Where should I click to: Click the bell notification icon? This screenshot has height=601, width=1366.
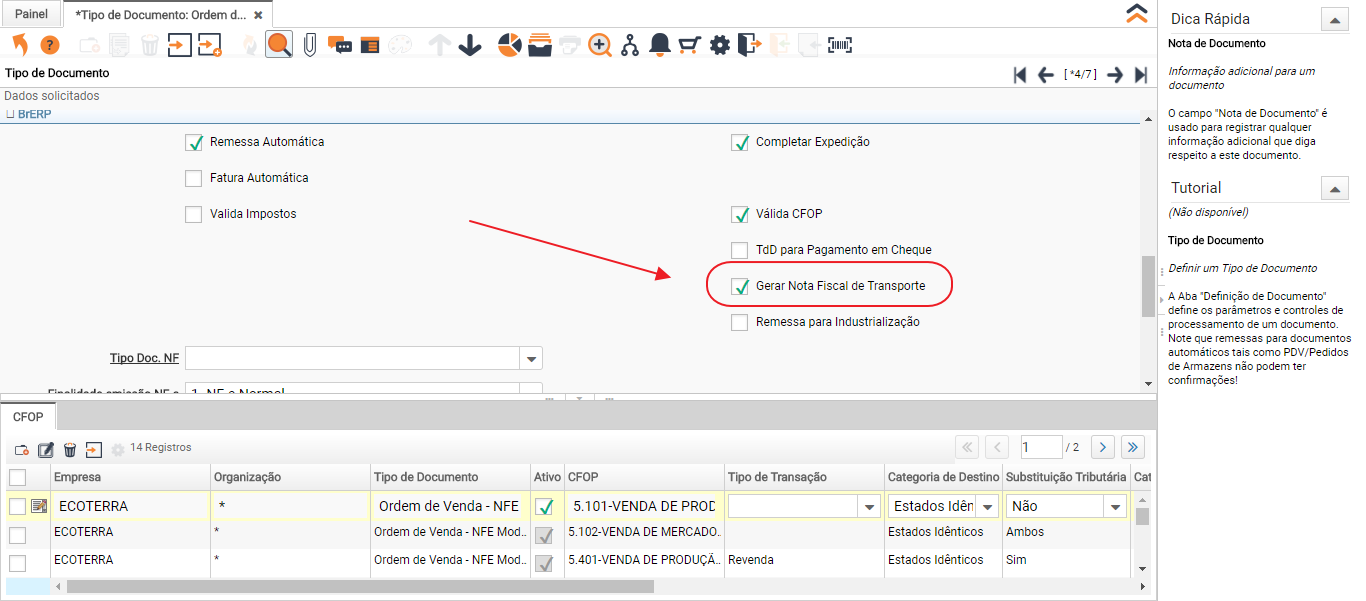click(x=660, y=45)
